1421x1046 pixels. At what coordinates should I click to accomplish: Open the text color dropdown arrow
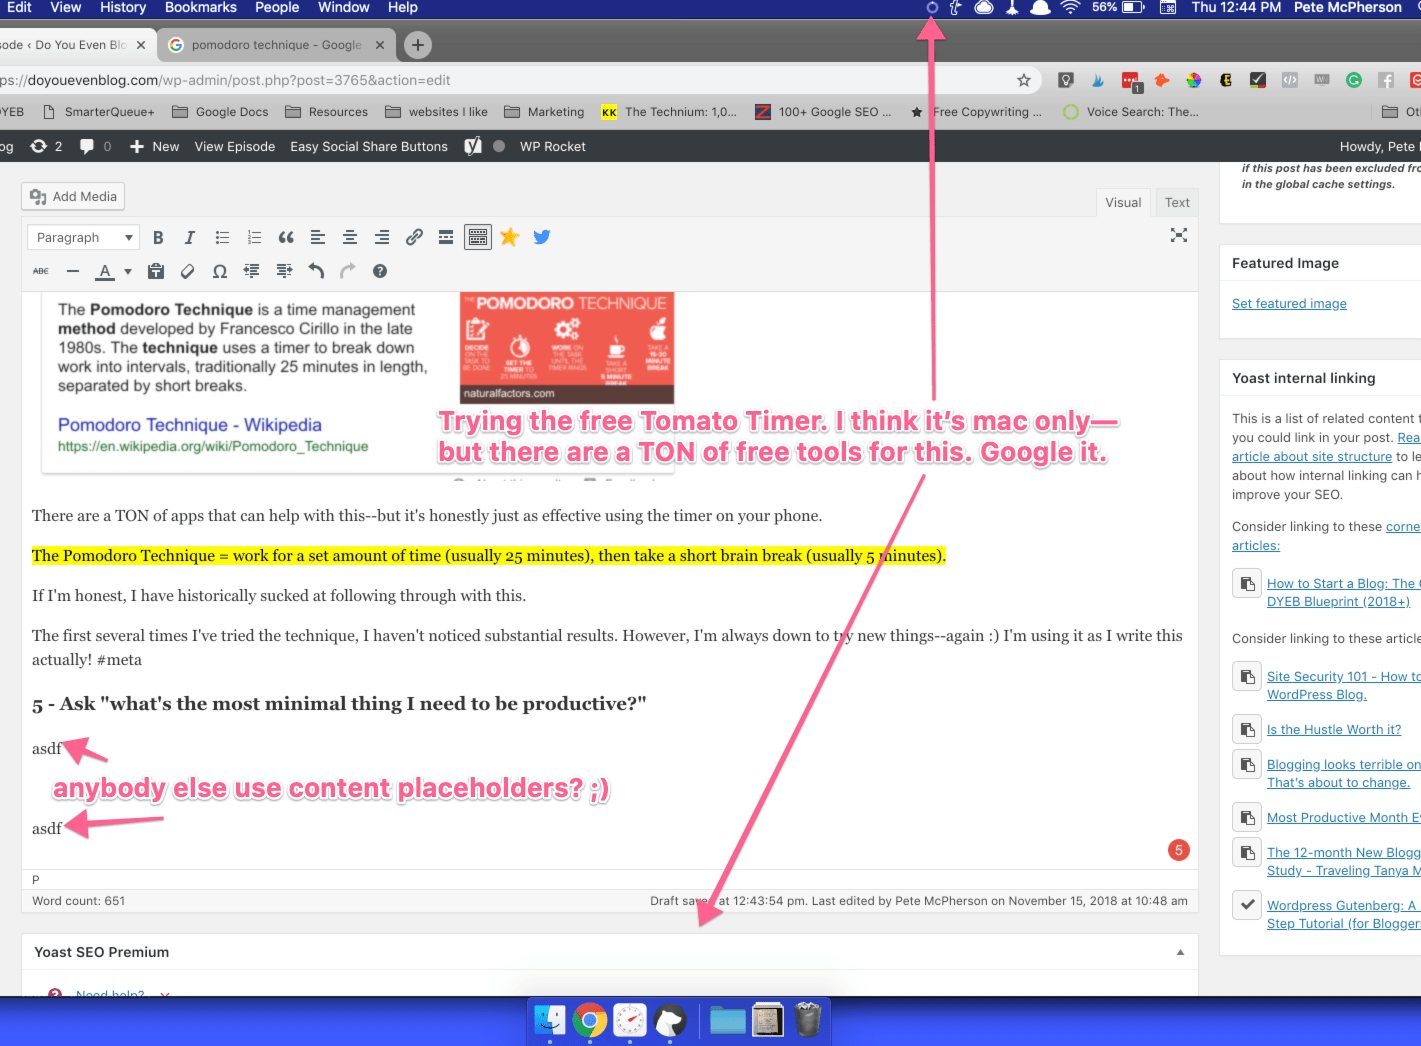coord(127,271)
